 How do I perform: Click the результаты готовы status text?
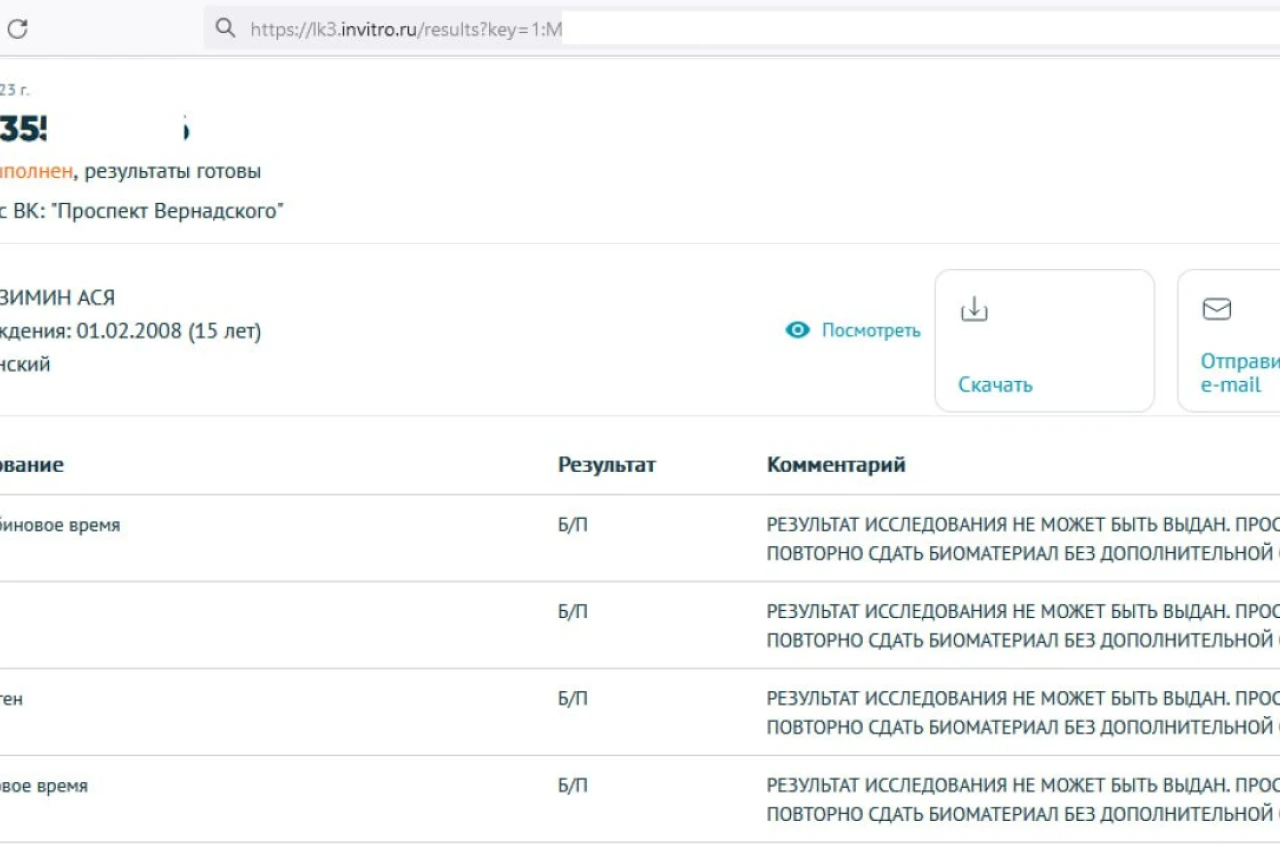(173, 171)
